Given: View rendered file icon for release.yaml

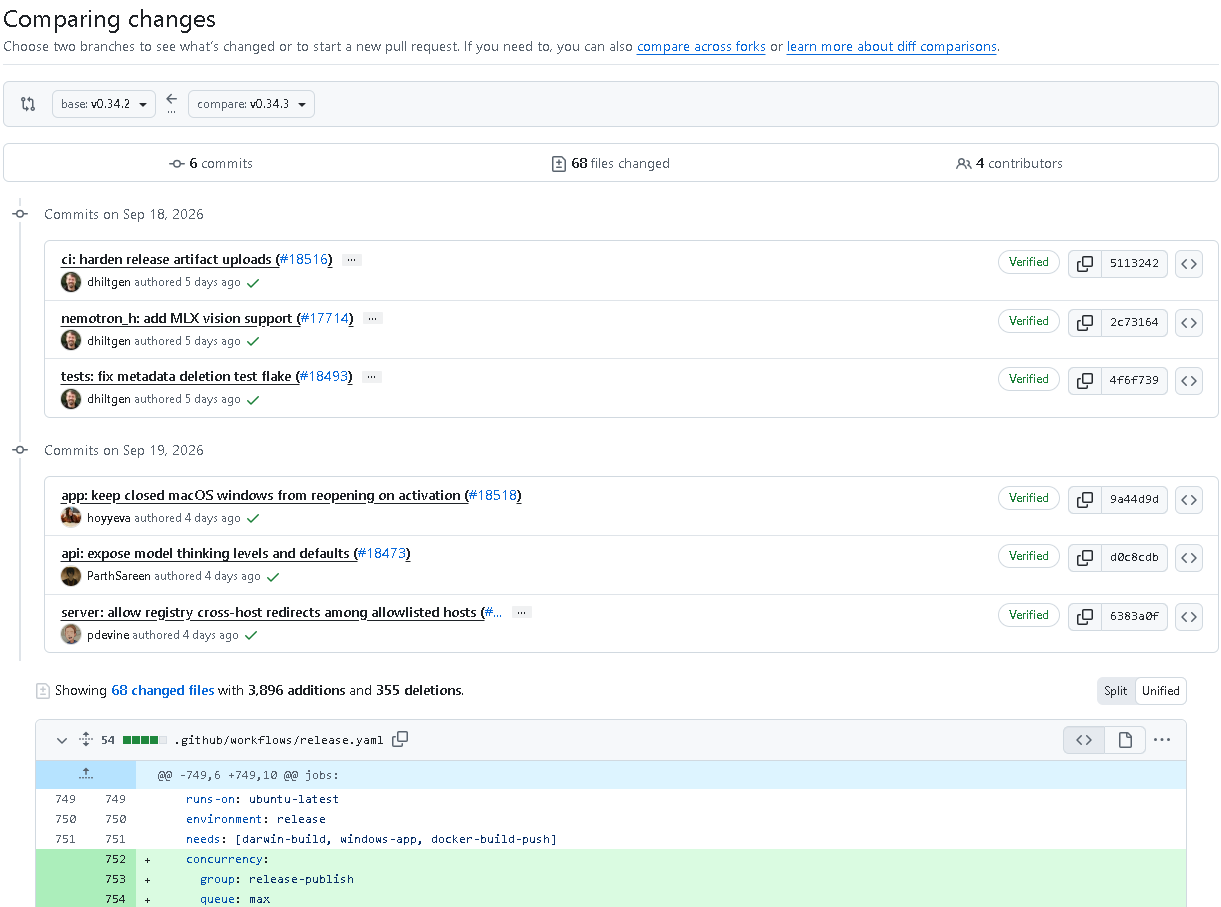Looking at the screenshot, I should point(1125,740).
